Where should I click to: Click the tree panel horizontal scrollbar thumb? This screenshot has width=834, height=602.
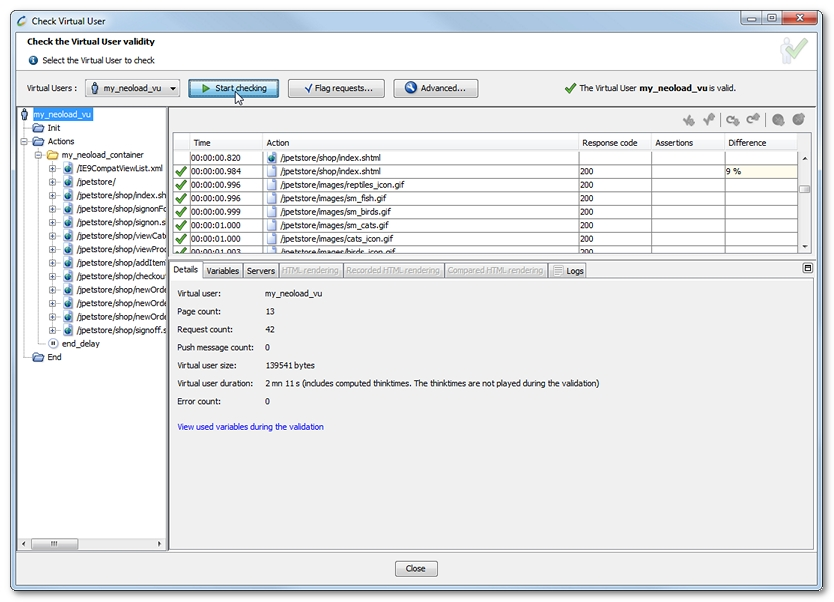[x=54, y=544]
